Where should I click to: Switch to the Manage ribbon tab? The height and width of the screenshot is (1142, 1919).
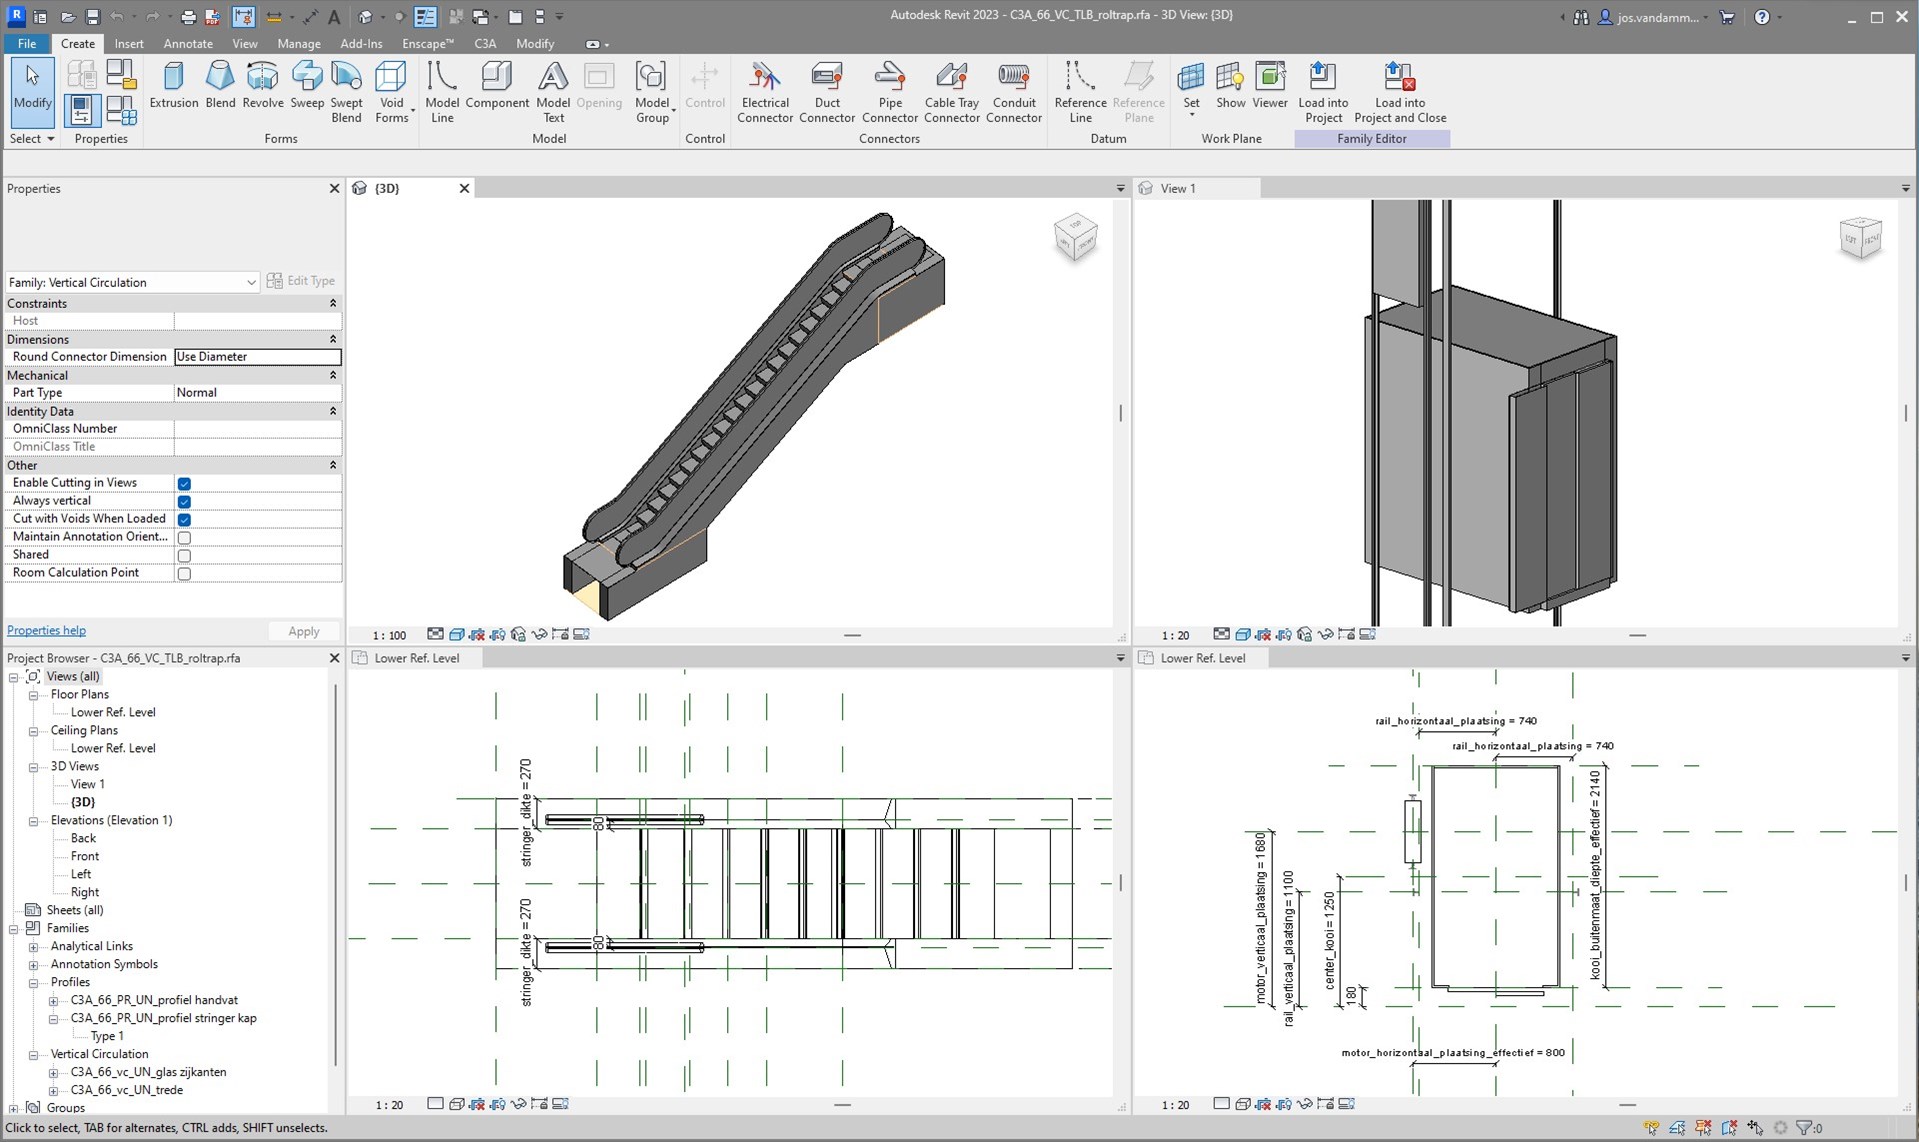click(298, 44)
